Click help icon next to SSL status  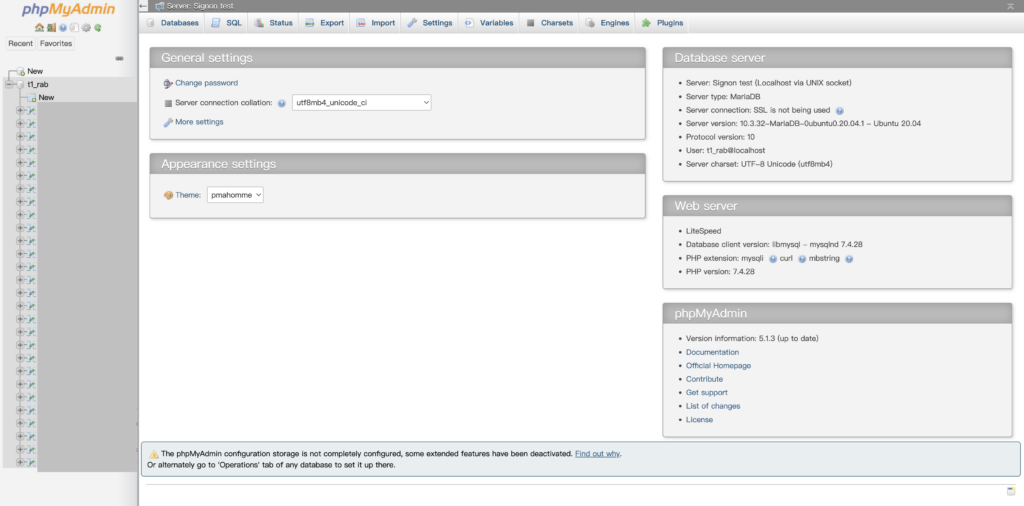[x=839, y=110]
